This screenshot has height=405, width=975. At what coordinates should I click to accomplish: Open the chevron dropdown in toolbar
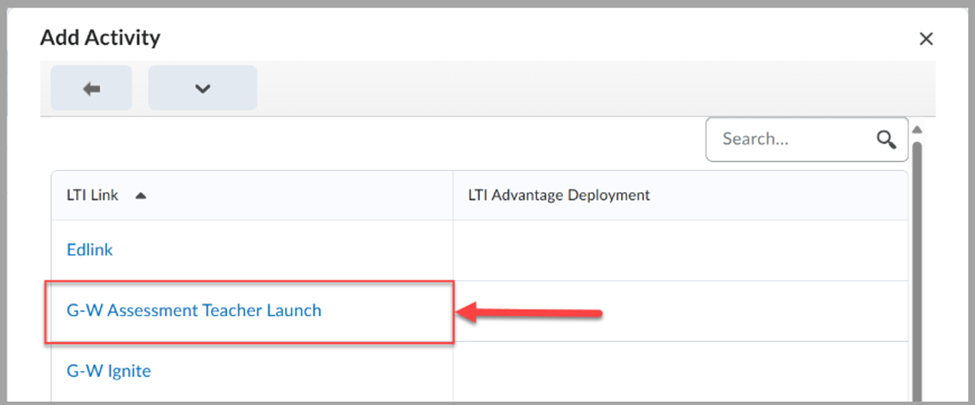202,88
